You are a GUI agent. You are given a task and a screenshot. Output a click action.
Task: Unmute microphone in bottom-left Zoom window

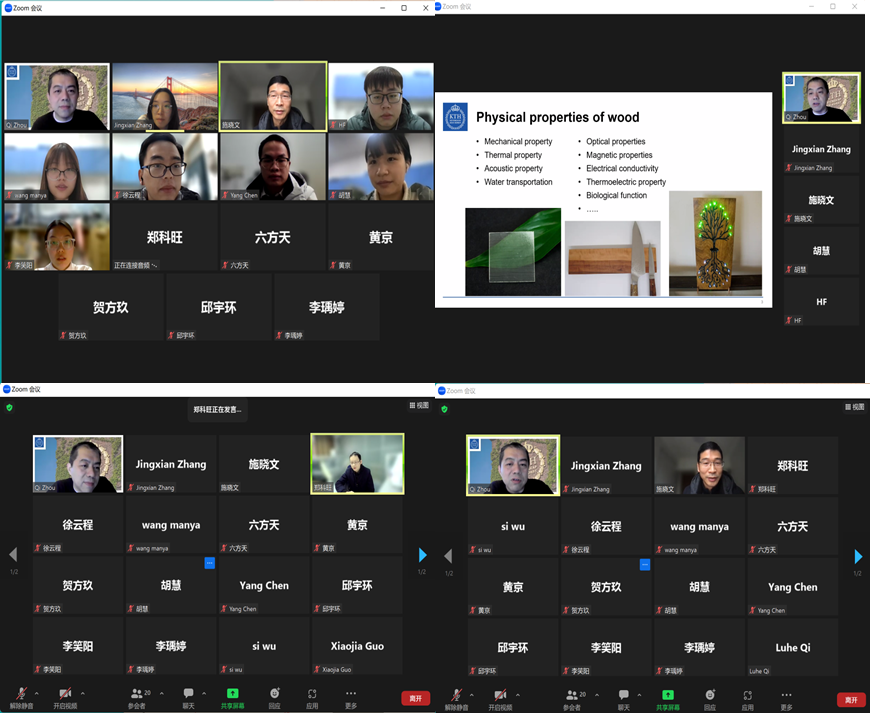coord(22,695)
